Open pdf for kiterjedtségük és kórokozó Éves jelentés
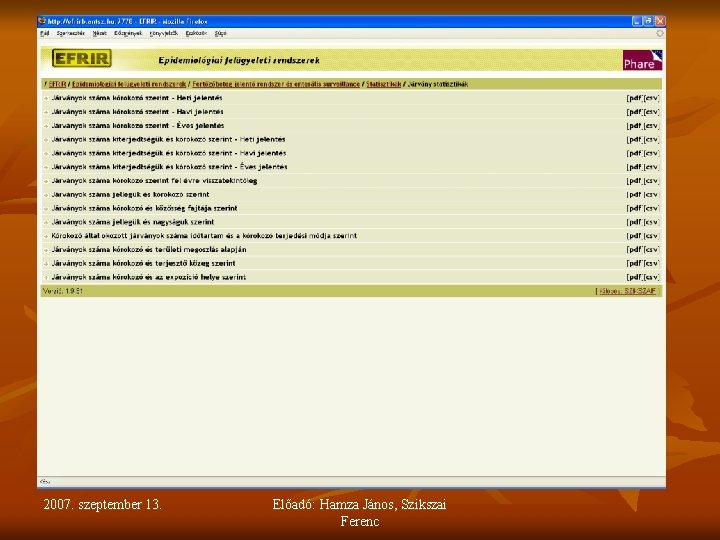 (634, 167)
